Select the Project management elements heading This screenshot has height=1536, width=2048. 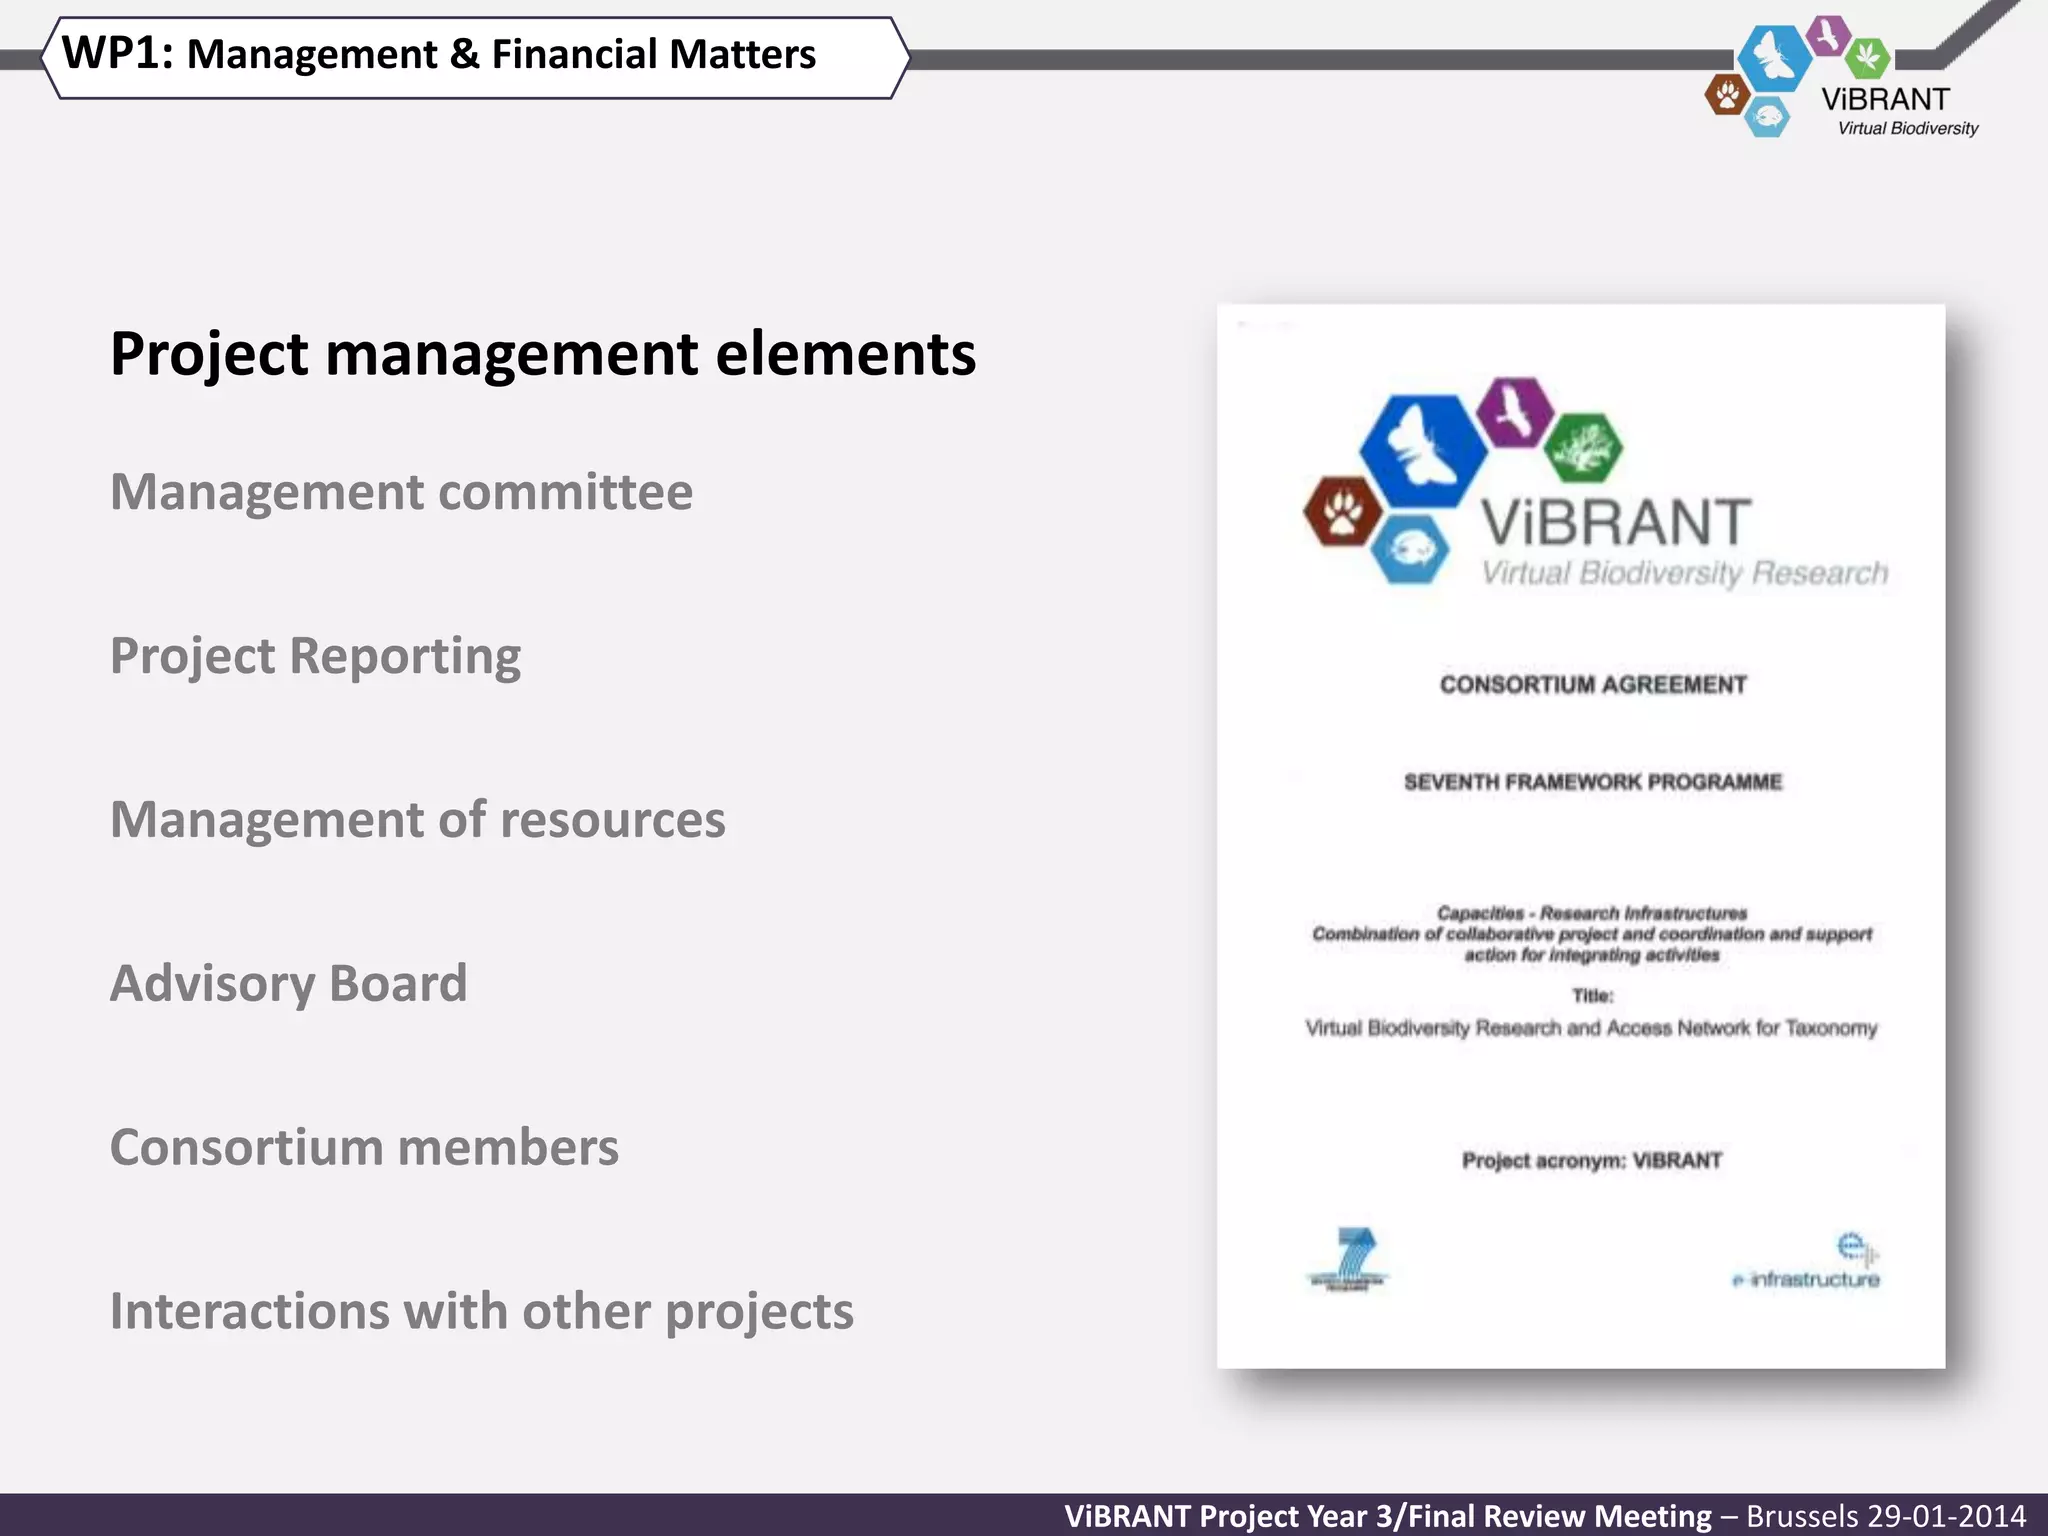coord(543,354)
